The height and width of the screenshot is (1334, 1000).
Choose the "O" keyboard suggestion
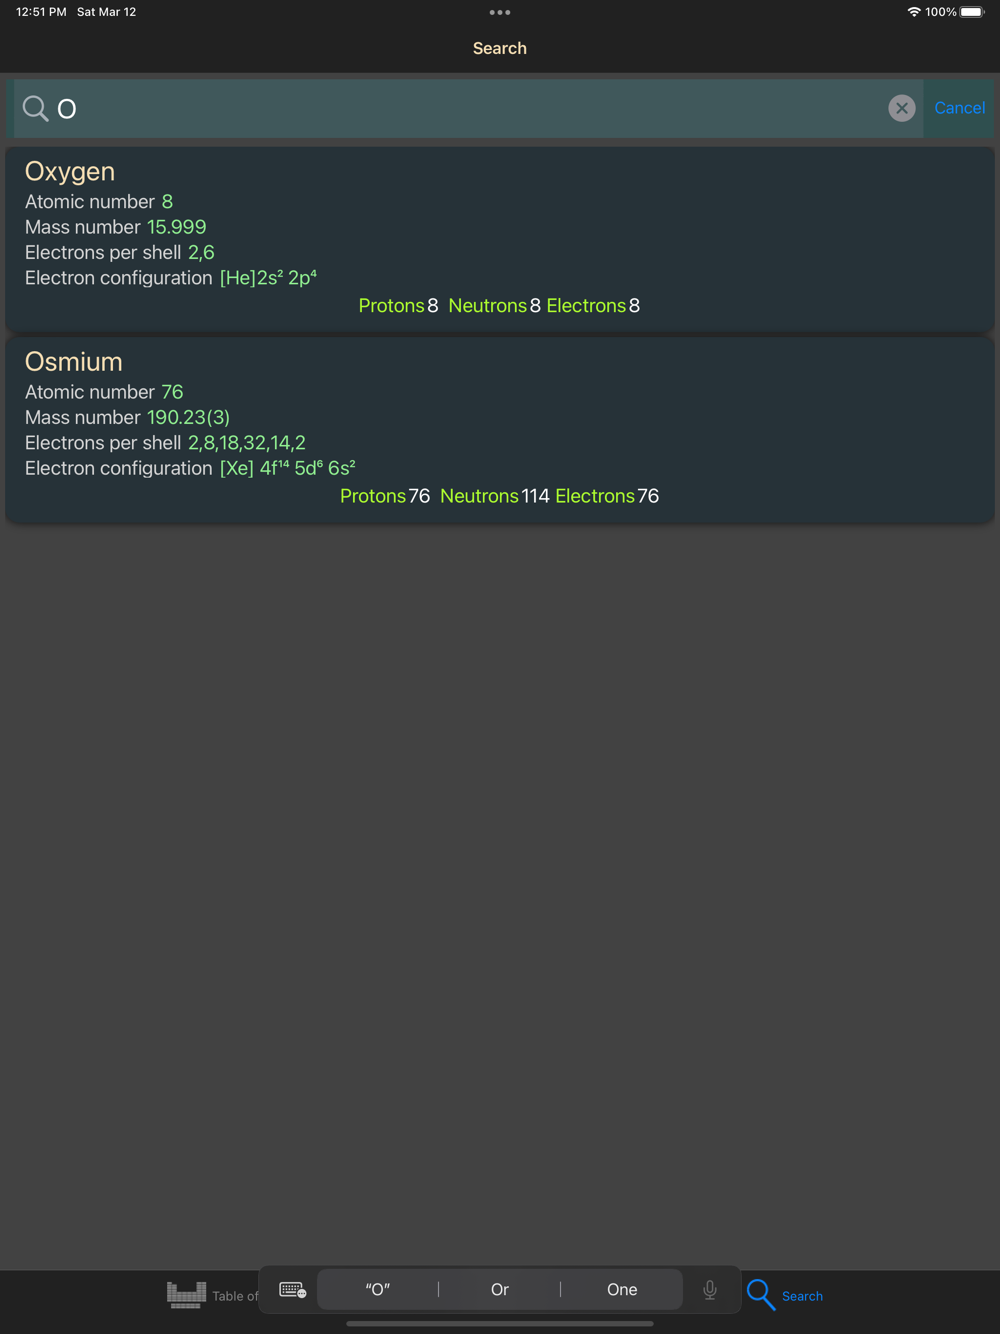point(378,1290)
